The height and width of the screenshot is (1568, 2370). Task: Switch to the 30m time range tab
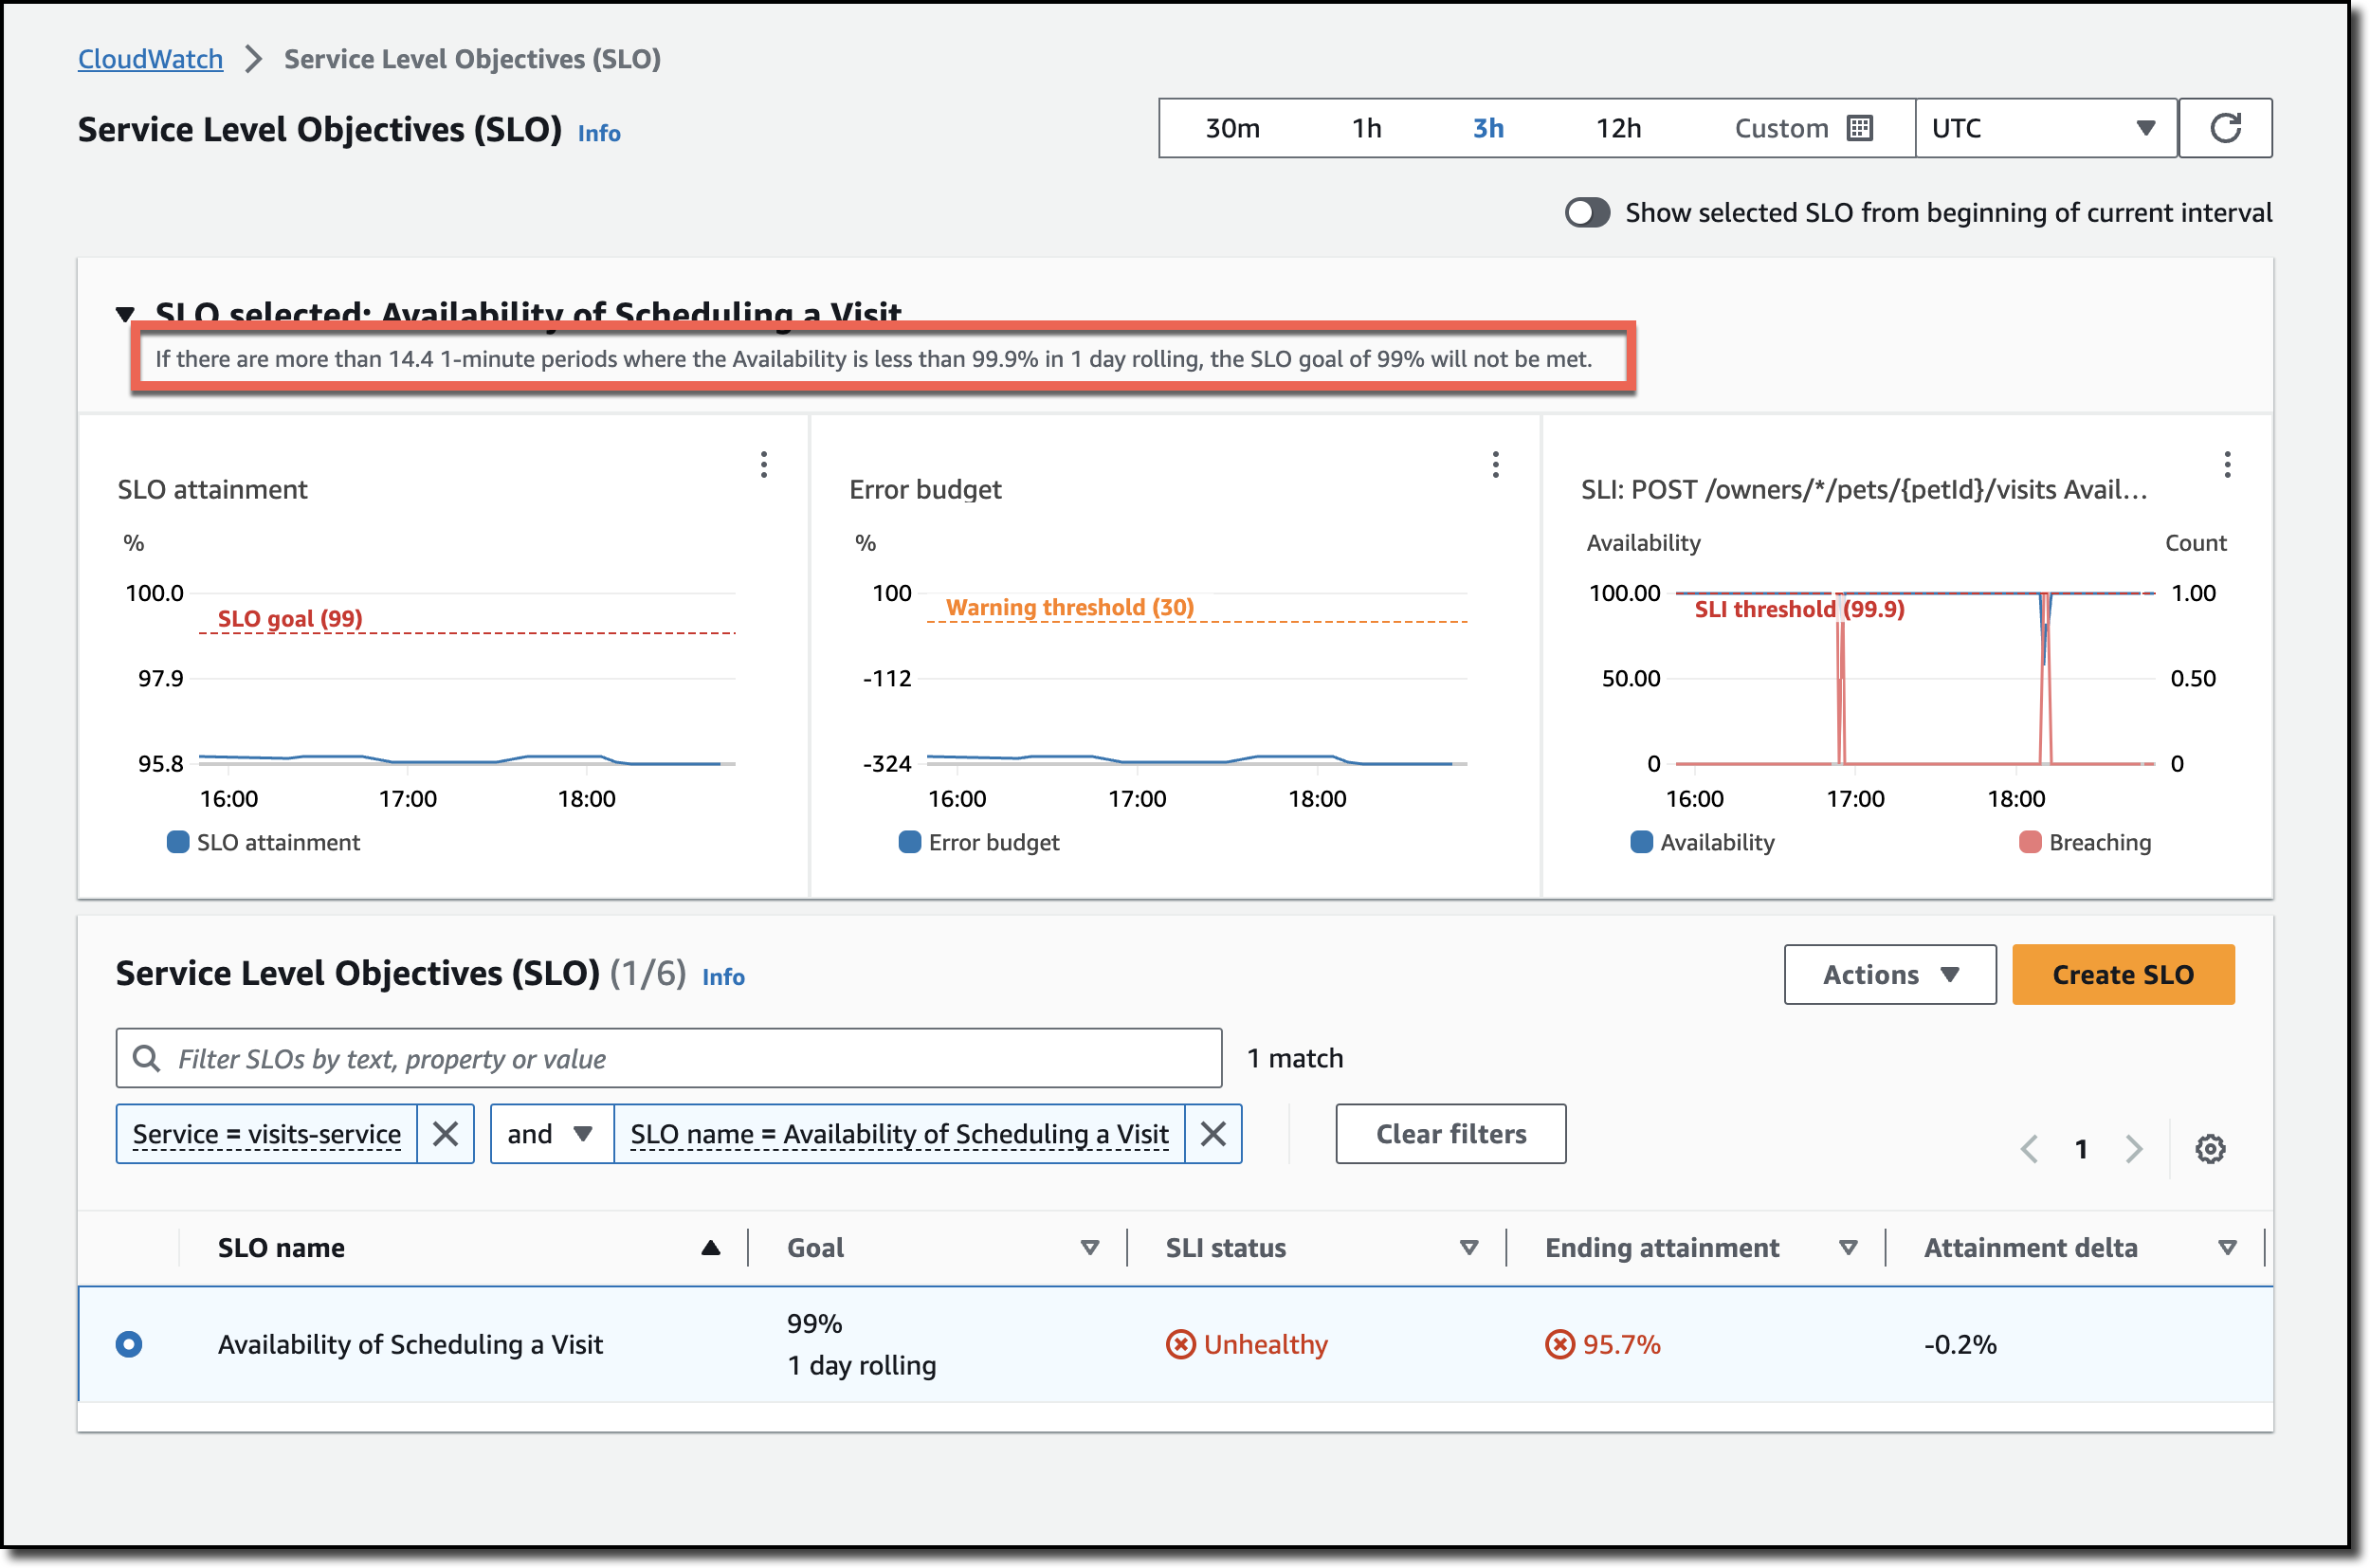click(1231, 128)
